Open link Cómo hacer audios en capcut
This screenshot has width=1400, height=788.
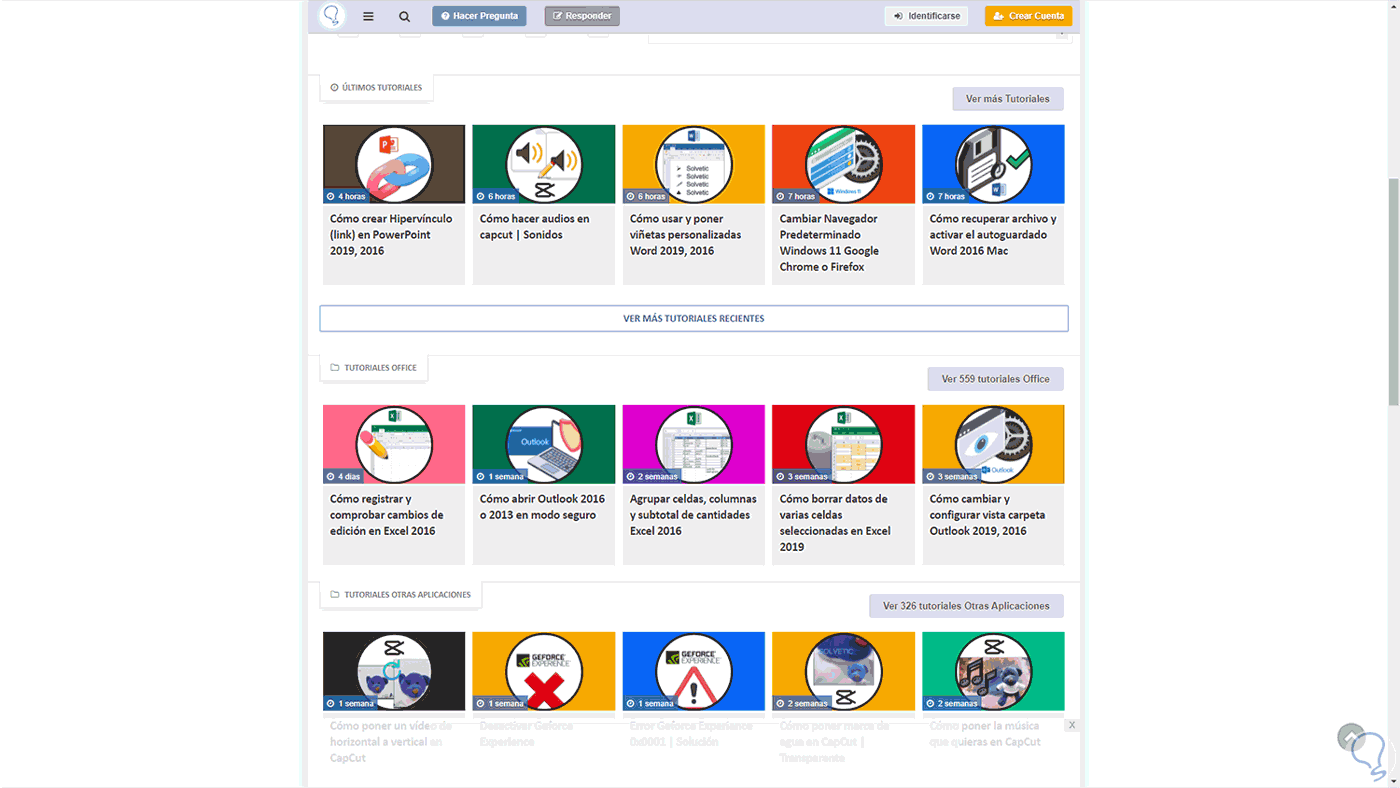coord(535,227)
